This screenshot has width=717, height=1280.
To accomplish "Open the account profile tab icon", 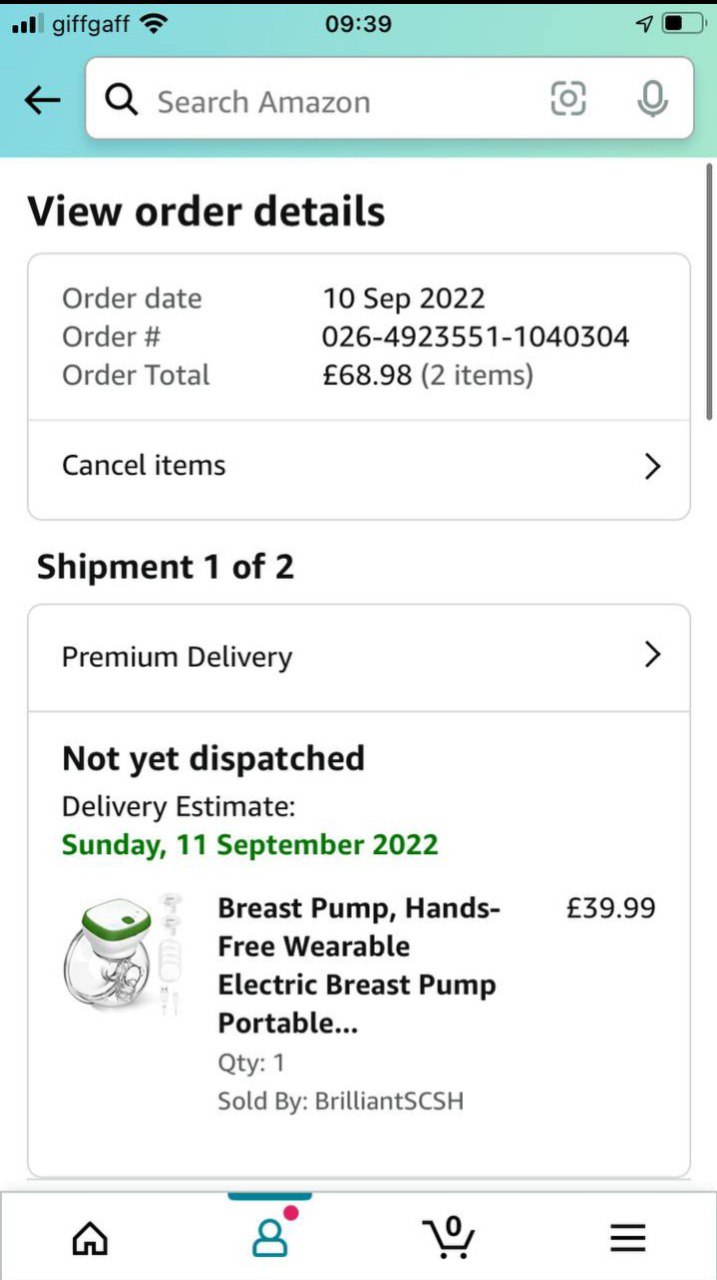I will (269, 1238).
